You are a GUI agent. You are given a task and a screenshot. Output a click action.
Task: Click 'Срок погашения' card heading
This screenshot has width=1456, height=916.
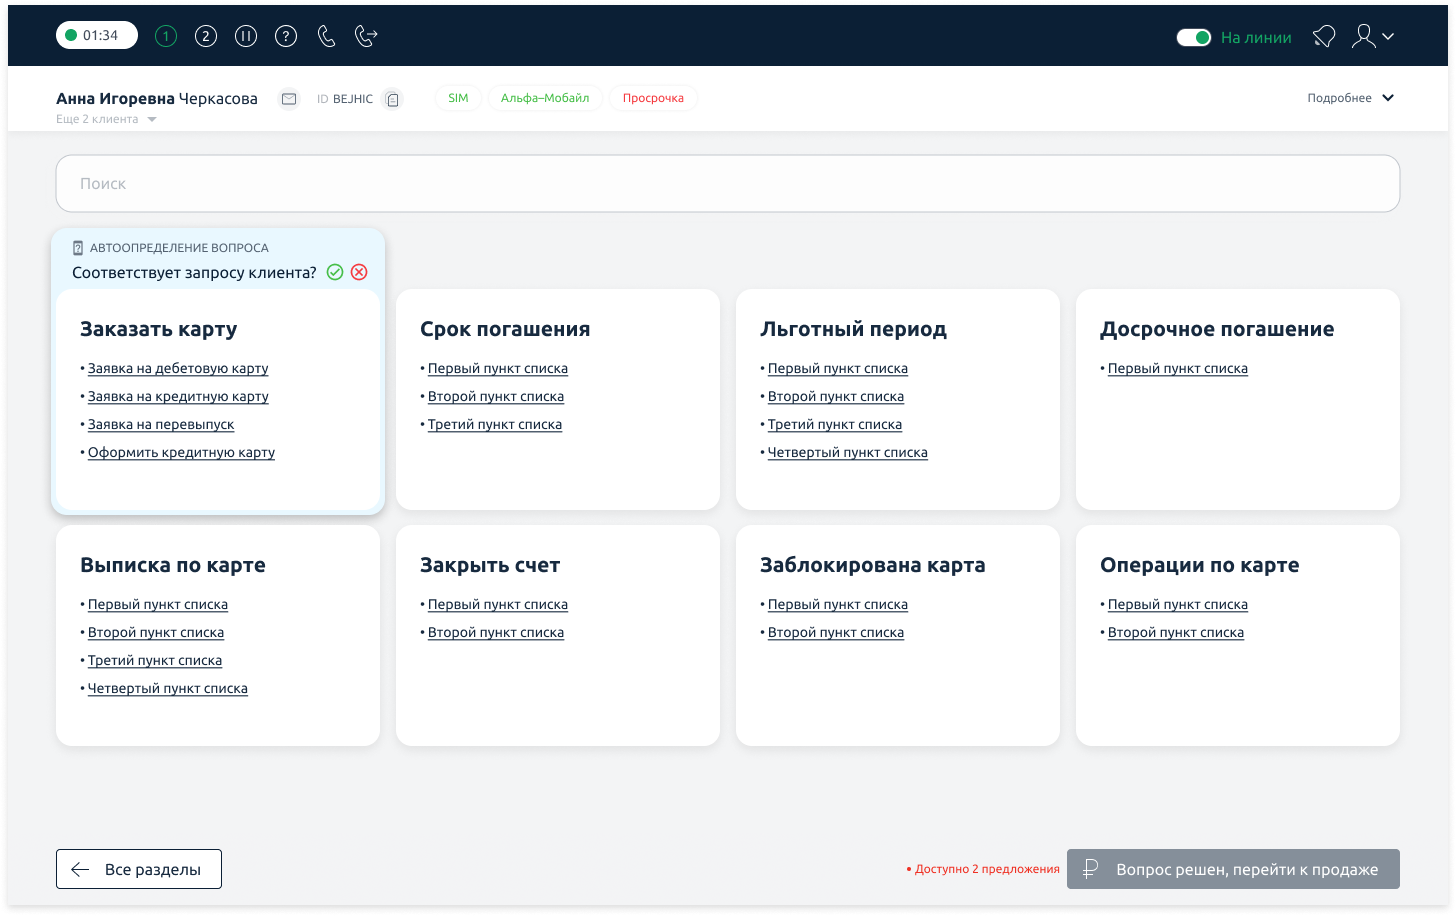(505, 329)
